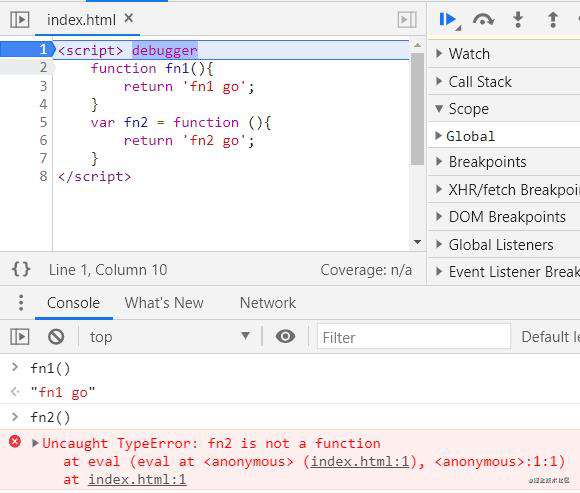
Task: Click the Coverage: n/a status text
Action: click(x=366, y=270)
